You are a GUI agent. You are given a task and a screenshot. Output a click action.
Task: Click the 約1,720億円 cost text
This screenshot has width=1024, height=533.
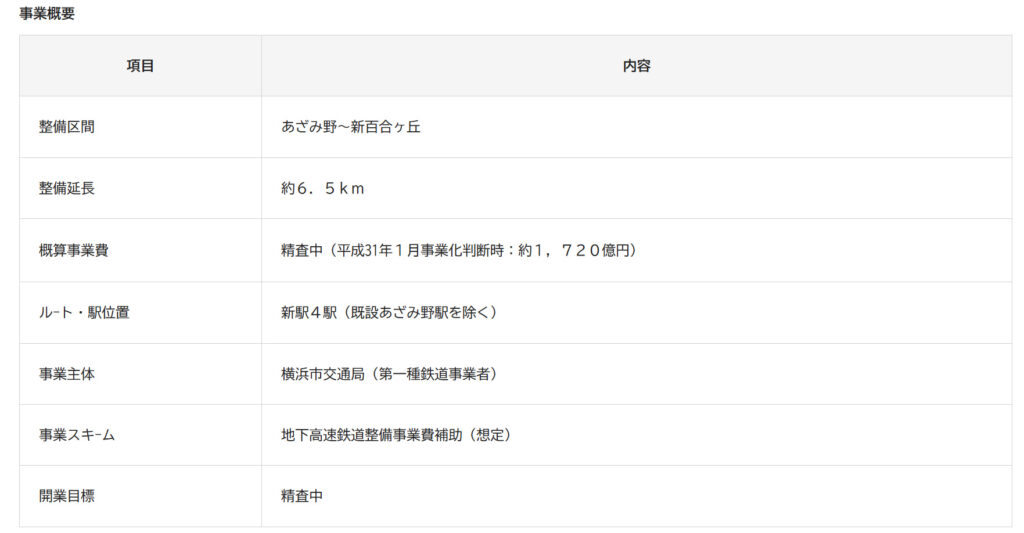[577, 250]
